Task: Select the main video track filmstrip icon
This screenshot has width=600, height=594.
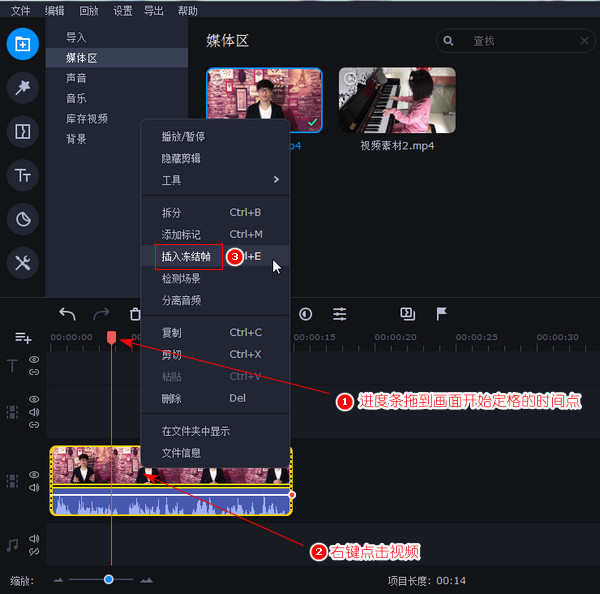Action: tap(12, 481)
